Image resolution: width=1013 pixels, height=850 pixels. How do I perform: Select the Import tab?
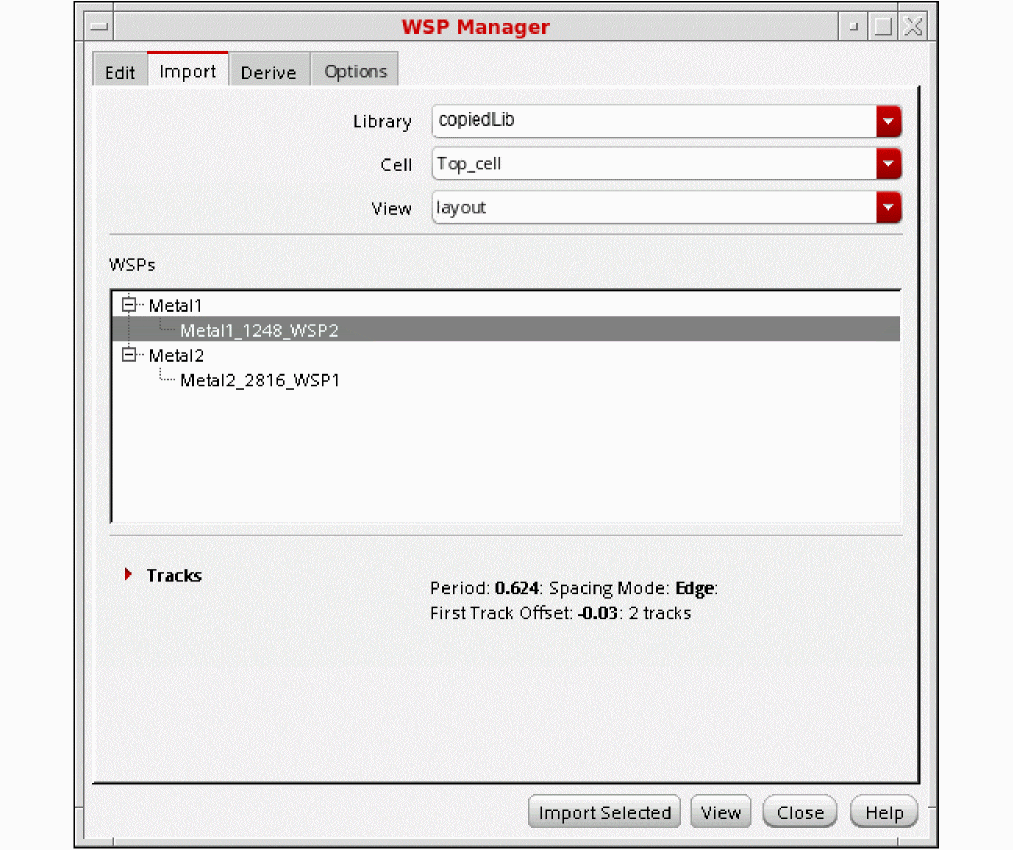tap(188, 72)
